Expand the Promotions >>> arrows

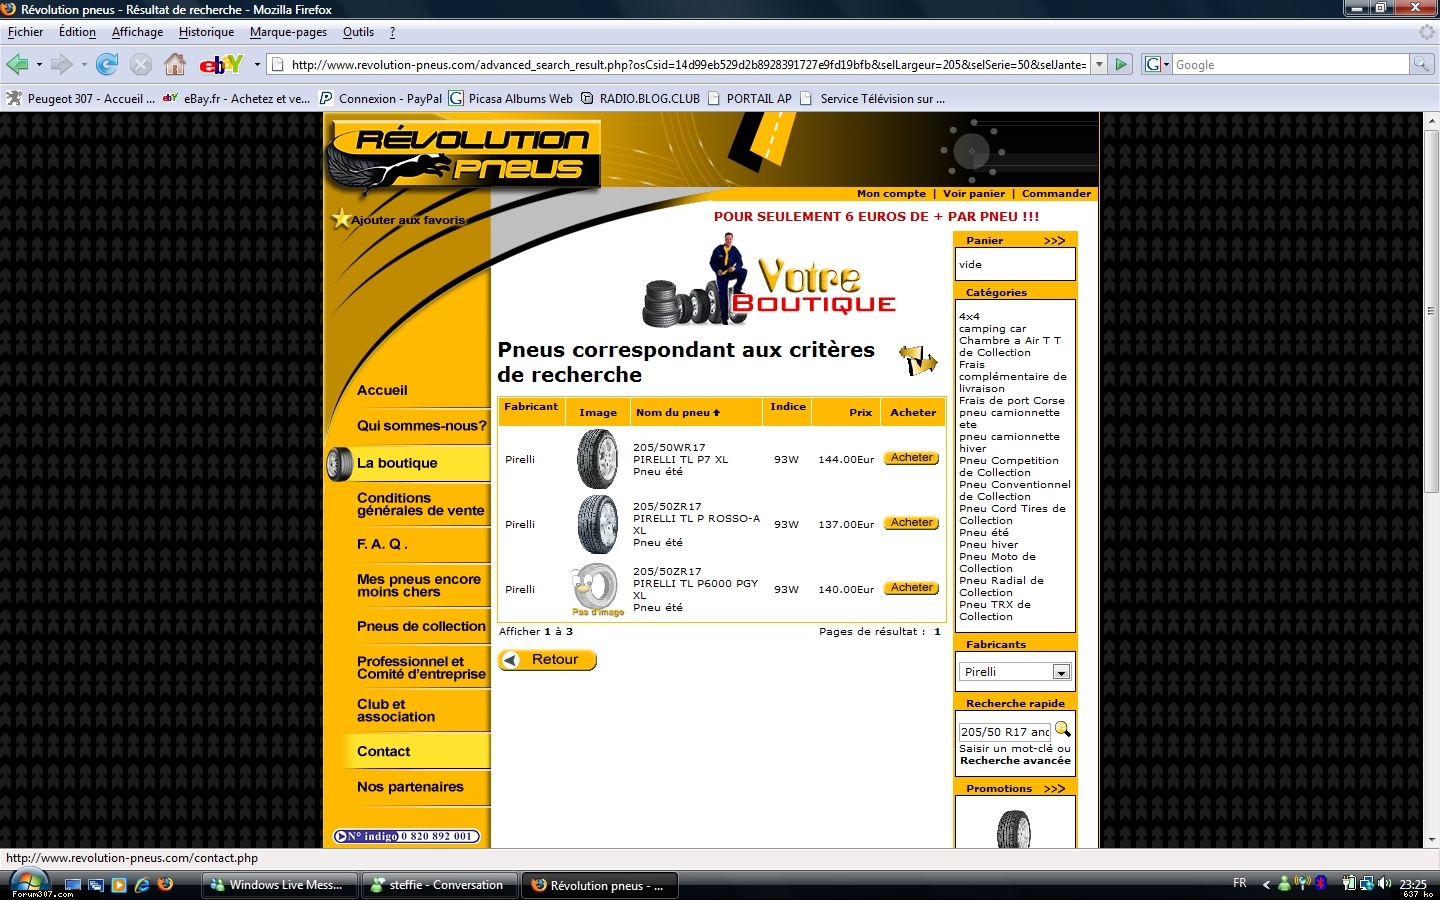click(x=1054, y=789)
